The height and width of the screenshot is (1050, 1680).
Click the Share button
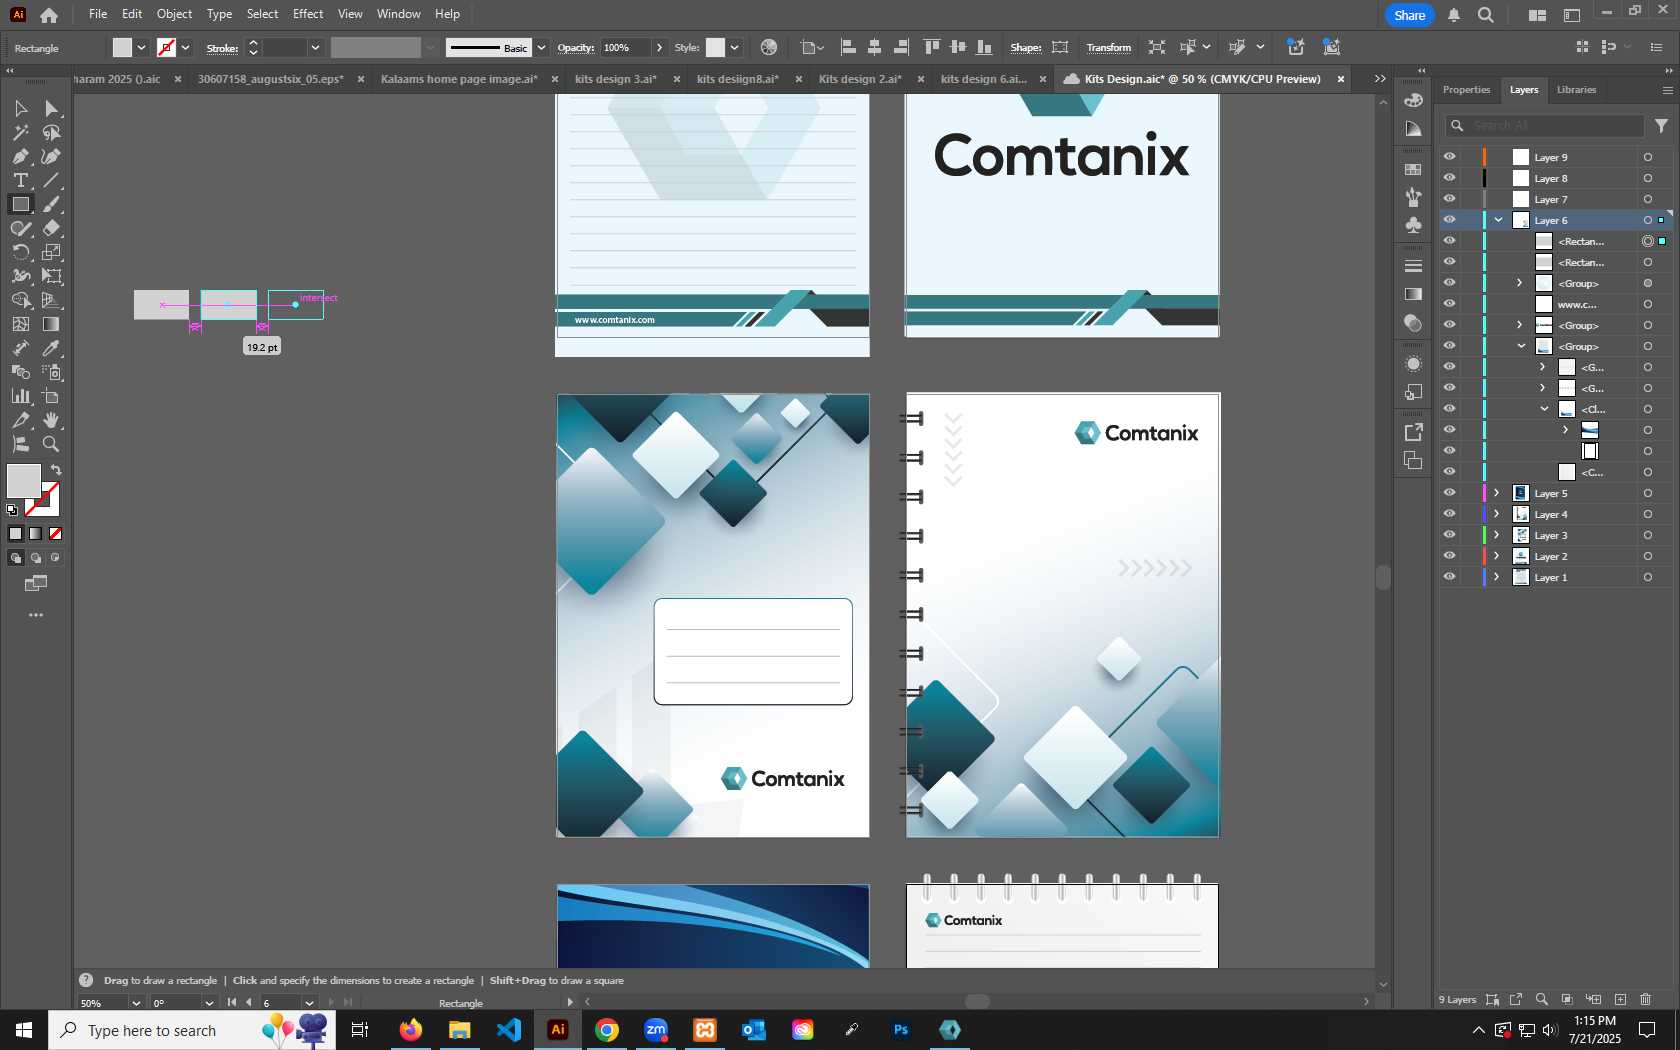[1409, 15]
